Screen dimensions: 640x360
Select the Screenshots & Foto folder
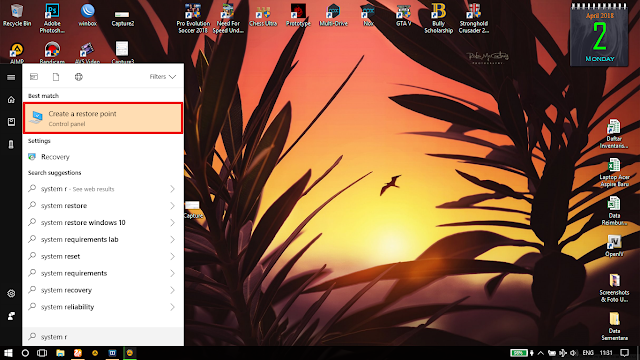click(614, 288)
